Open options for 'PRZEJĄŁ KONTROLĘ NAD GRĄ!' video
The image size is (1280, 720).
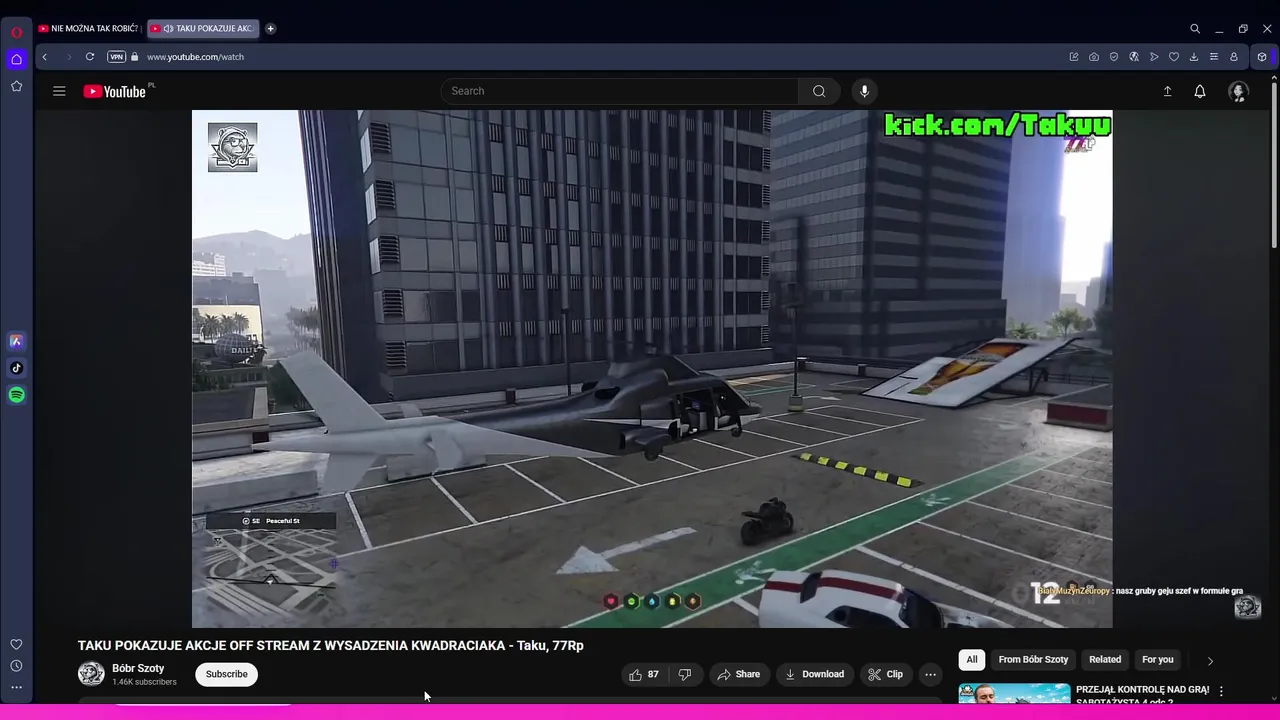[1221, 691]
